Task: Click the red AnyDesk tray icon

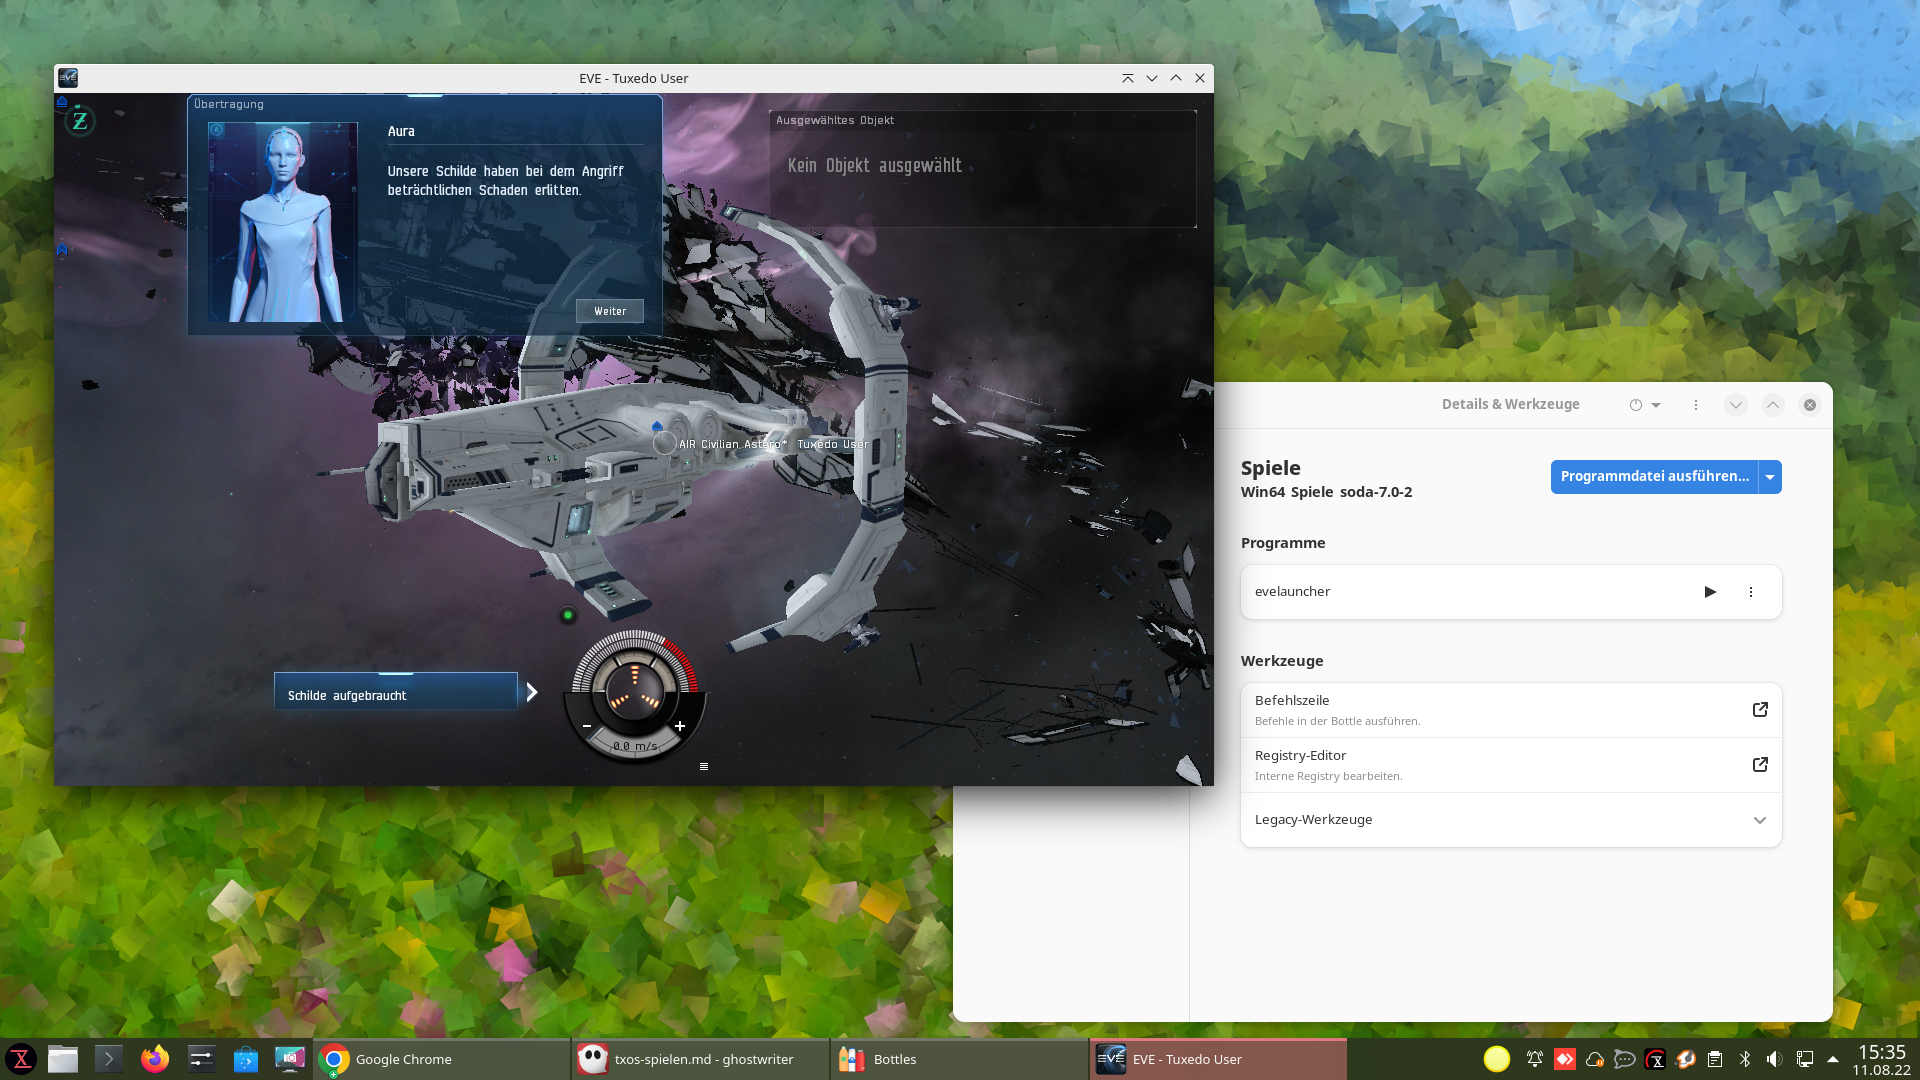Action: click(1565, 1059)
